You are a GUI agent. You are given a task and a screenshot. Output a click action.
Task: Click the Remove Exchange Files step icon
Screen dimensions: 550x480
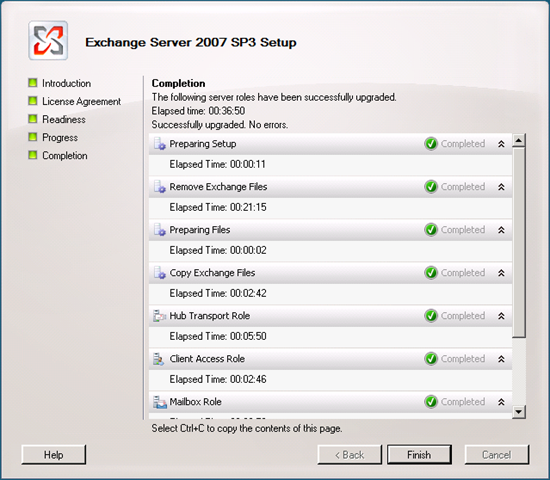(159, 187)
